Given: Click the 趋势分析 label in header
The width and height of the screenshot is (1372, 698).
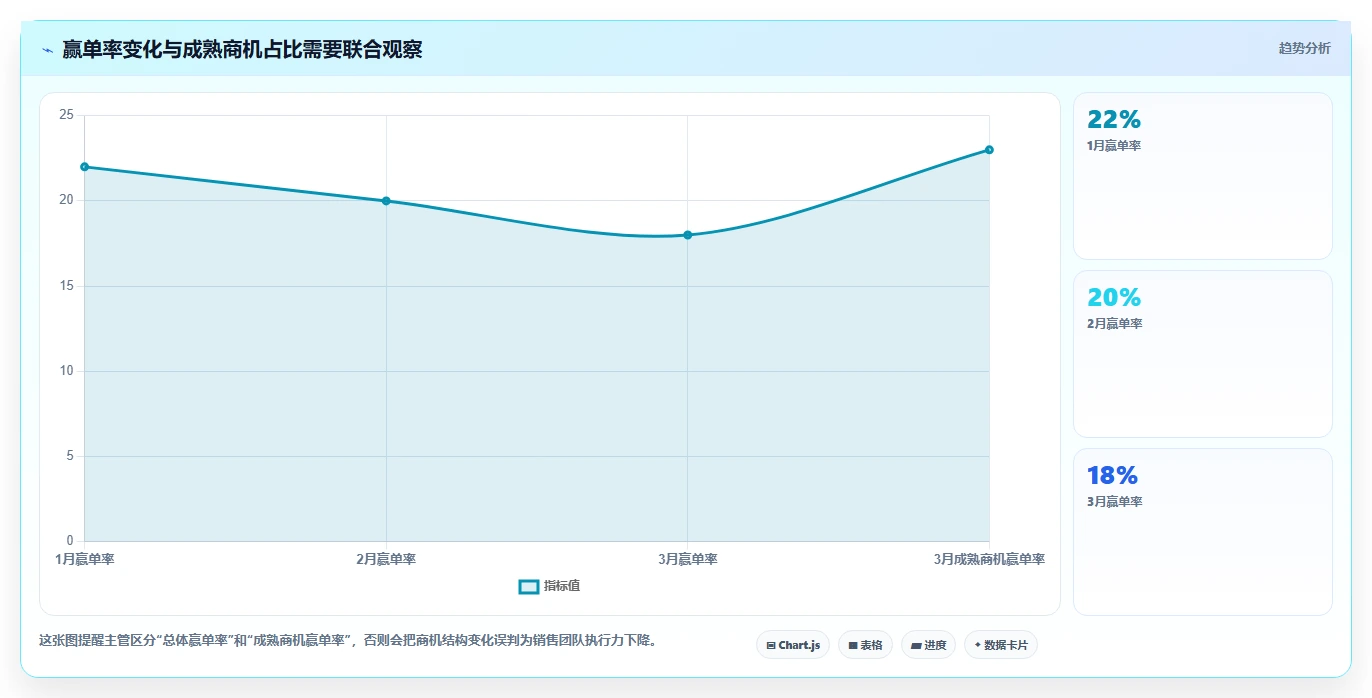Looking at the screenshot, I should (x=1304, y=48).
